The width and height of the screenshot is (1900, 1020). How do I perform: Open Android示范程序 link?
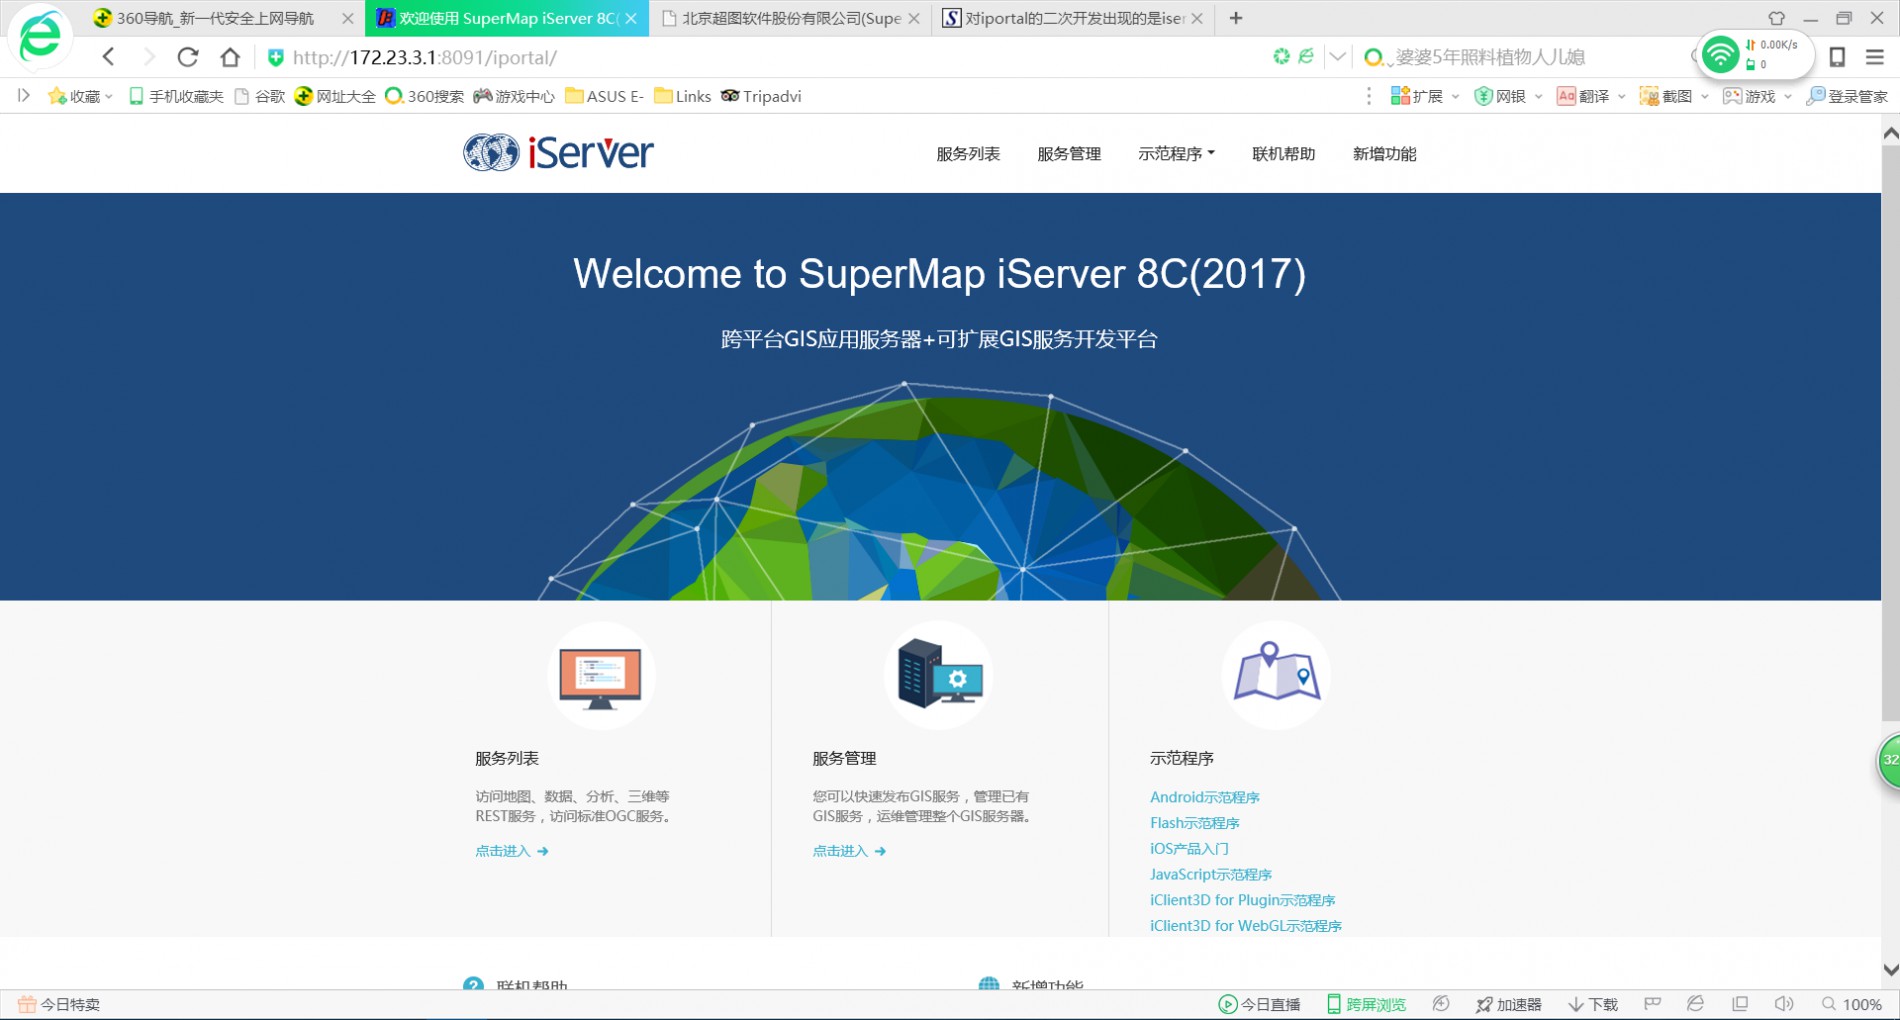[1204, 797]
